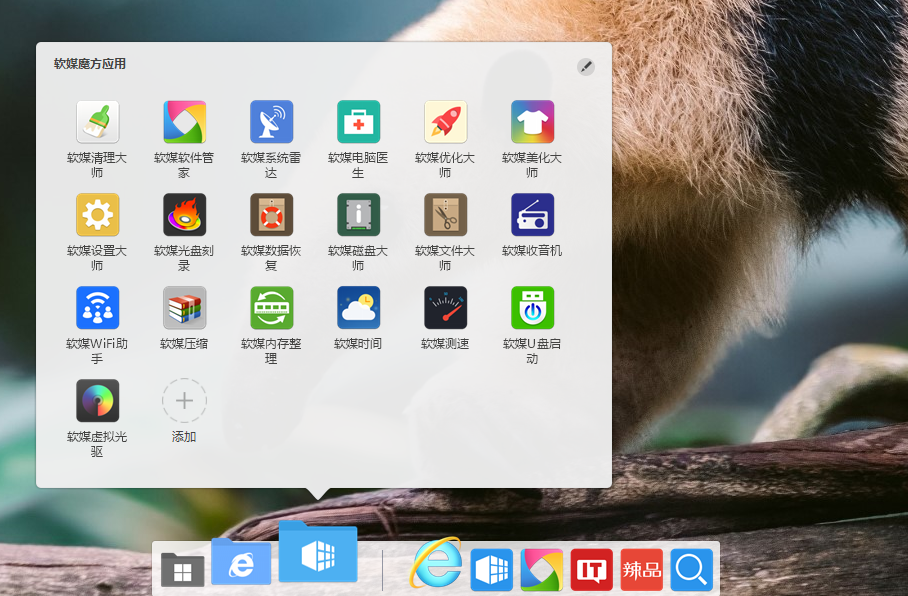Click the enlarged 魔方 cube folder in dock

tap(318, 551)
